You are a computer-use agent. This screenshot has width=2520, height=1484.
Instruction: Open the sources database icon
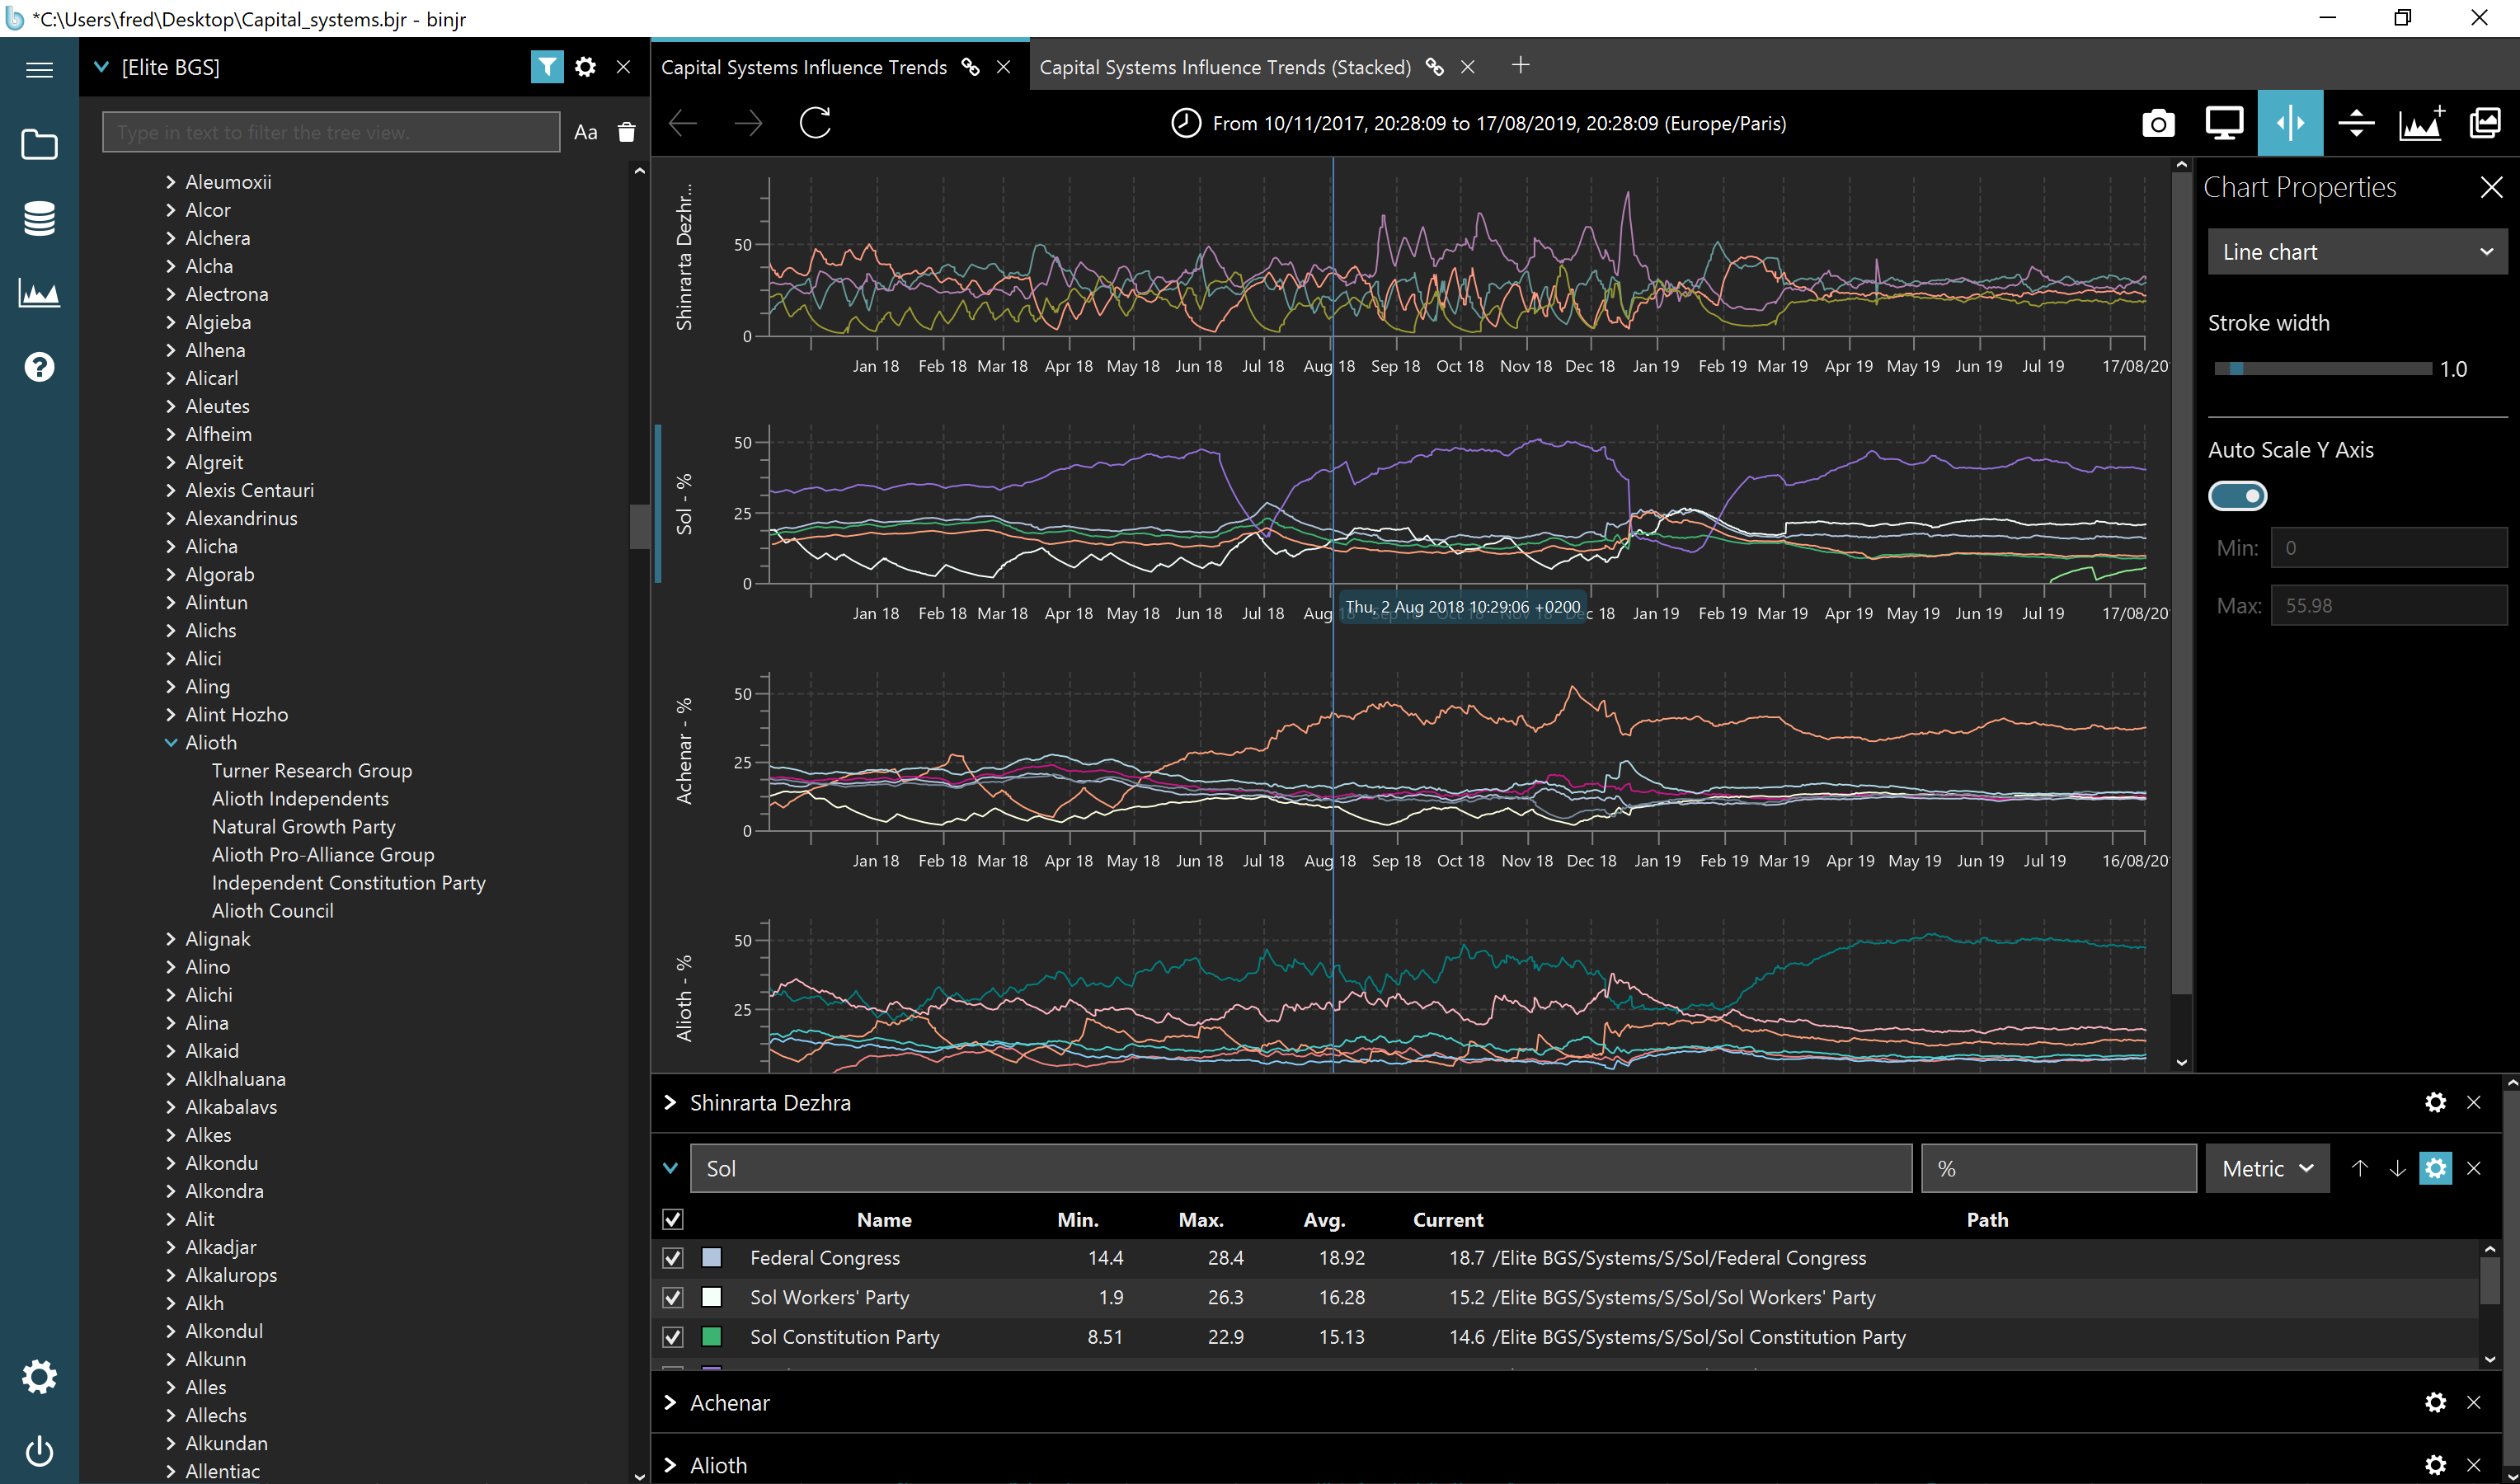coord(39,218)
